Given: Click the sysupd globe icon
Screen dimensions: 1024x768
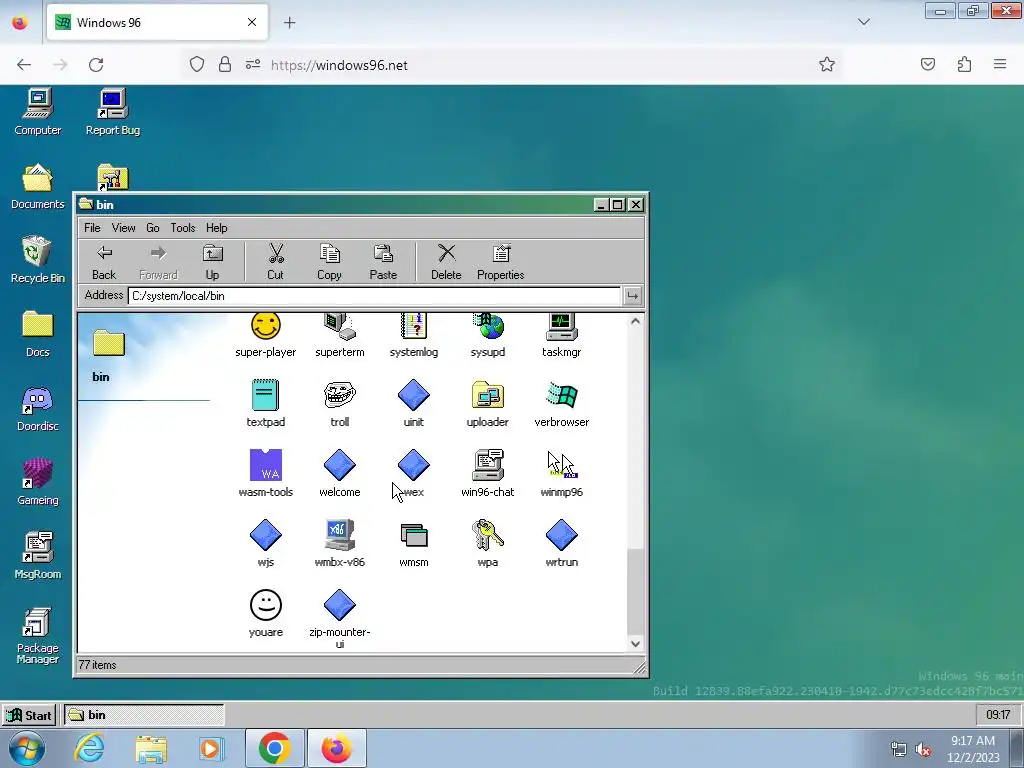Looking at the screenshot, I should click(x=488, y=327).
